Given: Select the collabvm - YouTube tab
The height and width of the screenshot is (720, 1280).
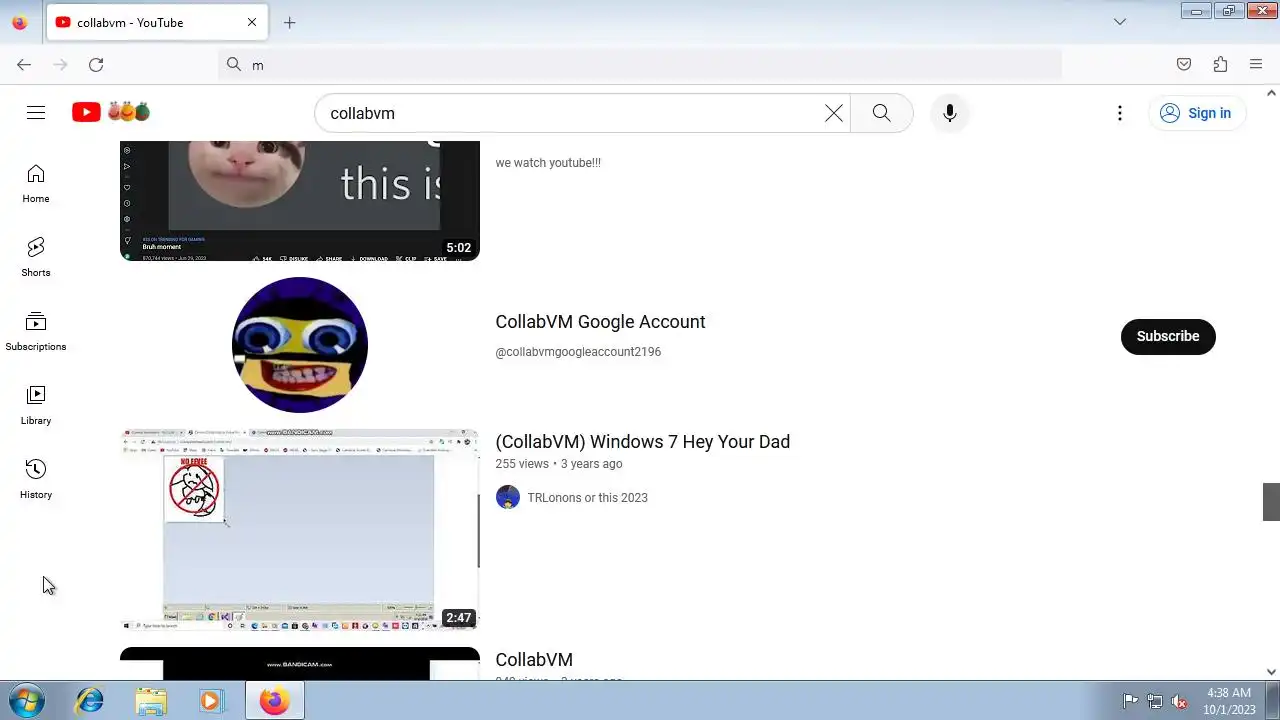Looking at the screenshot, I should click(157, 22).
